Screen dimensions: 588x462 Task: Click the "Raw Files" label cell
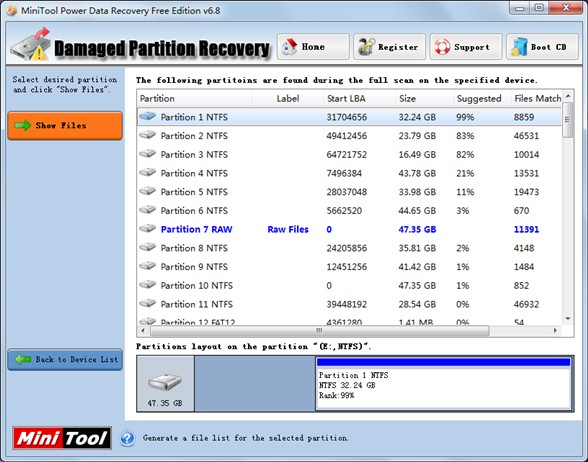pos(288,230)
